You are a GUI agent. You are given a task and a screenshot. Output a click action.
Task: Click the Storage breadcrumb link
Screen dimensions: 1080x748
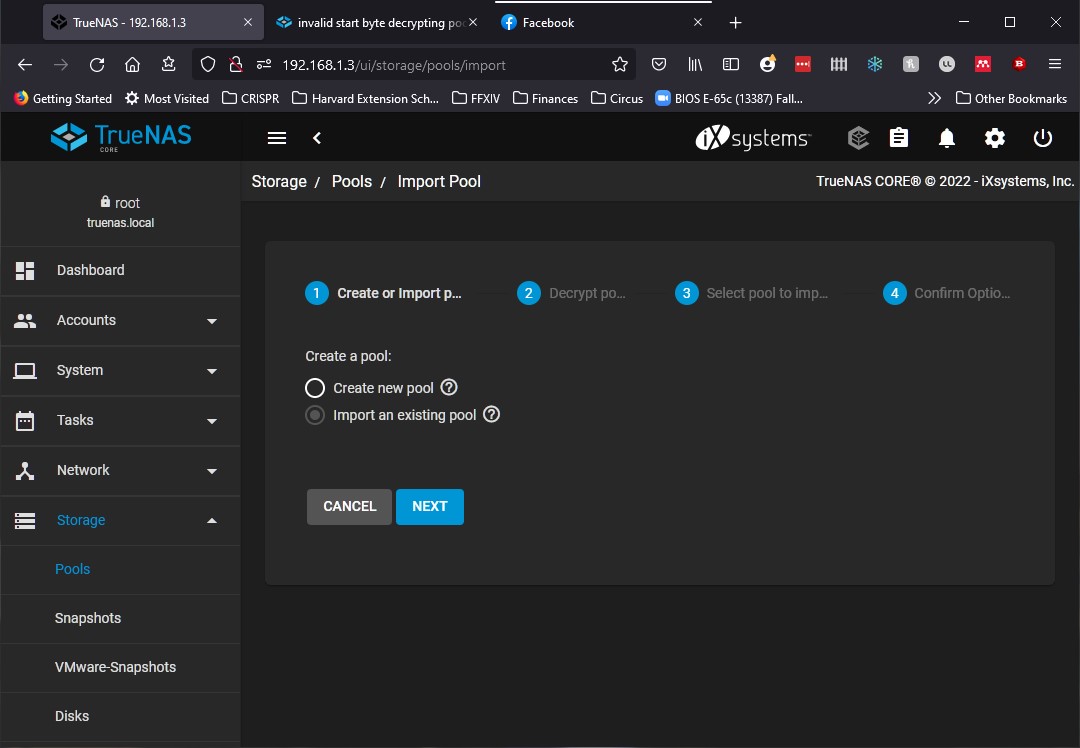tap(279, 181)
